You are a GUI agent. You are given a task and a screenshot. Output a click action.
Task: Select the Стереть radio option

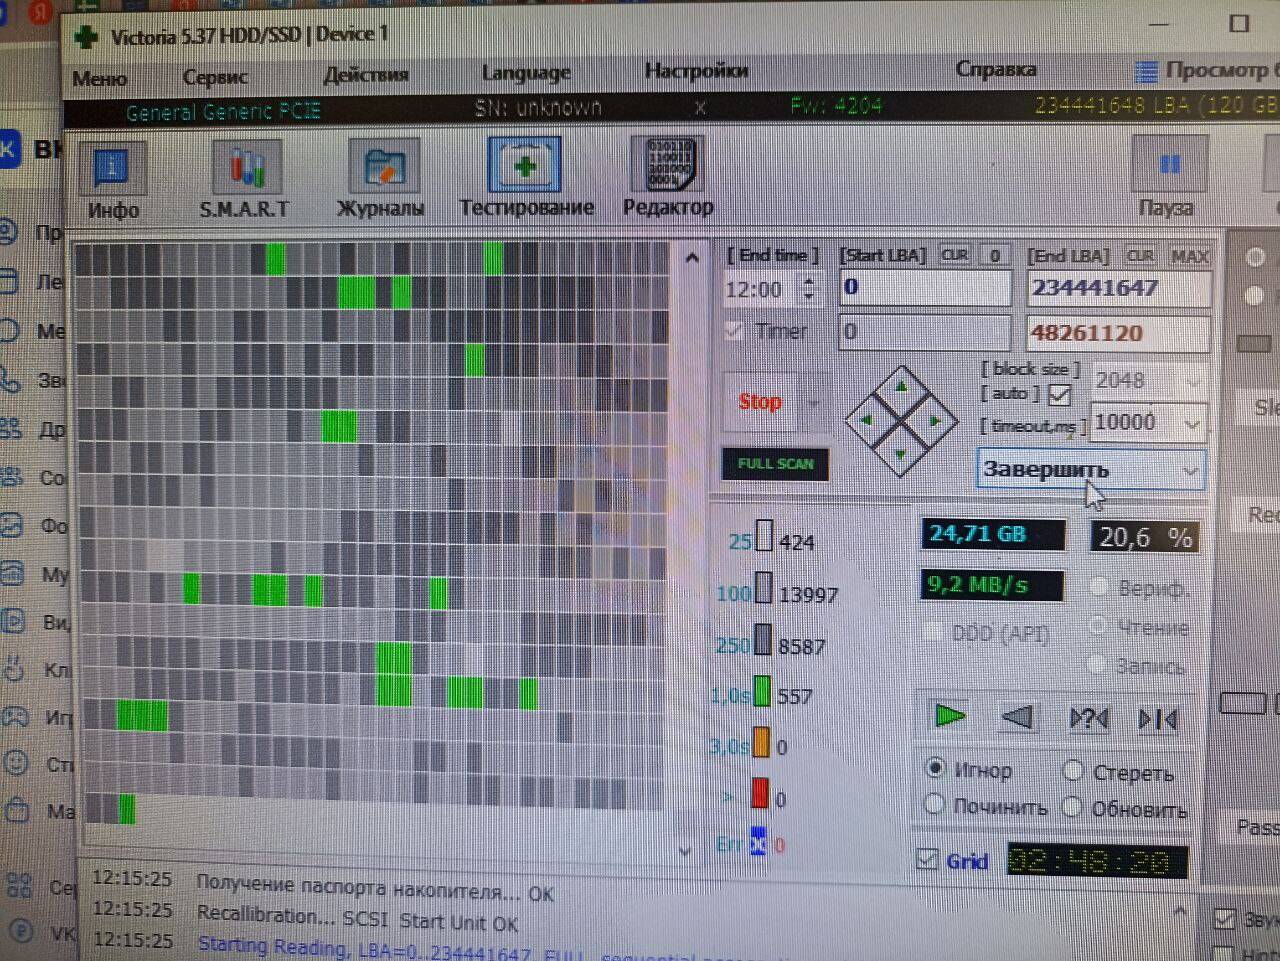(1073, 770)
